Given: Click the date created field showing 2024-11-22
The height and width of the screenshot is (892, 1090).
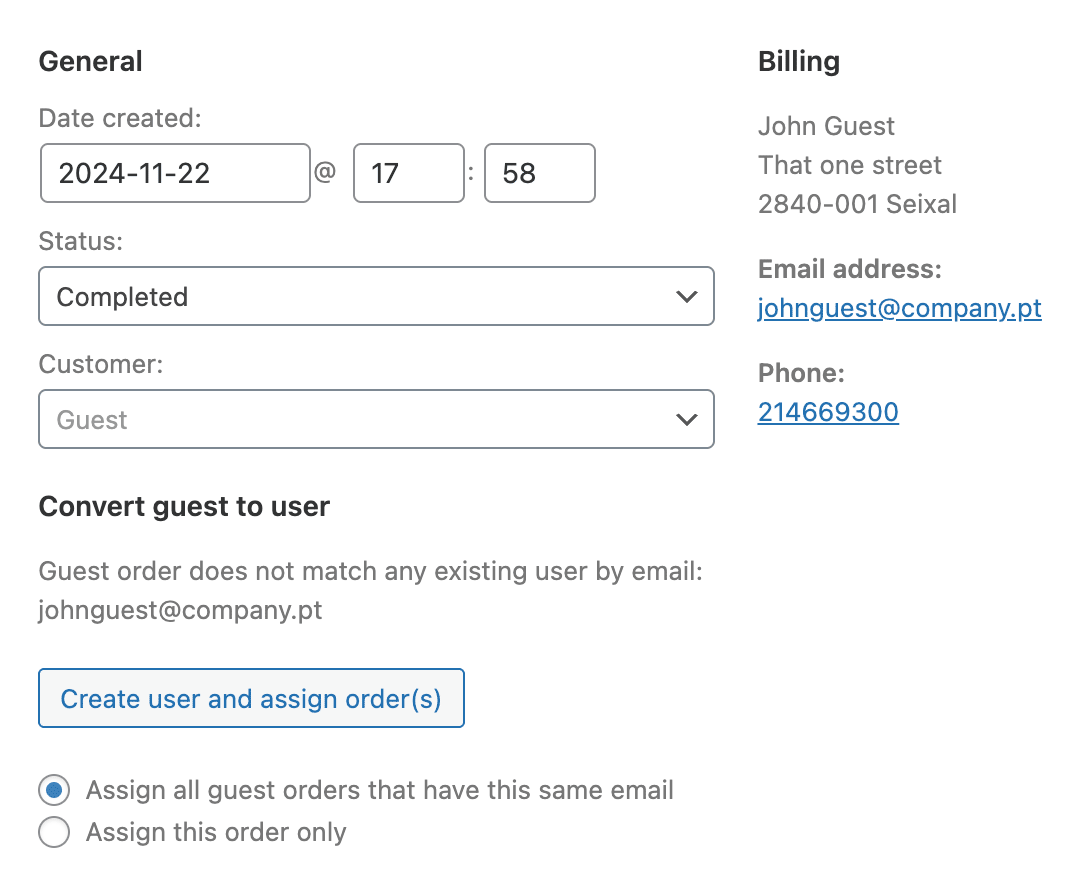Looking at the screenshot, I should [x=175, y=173].
